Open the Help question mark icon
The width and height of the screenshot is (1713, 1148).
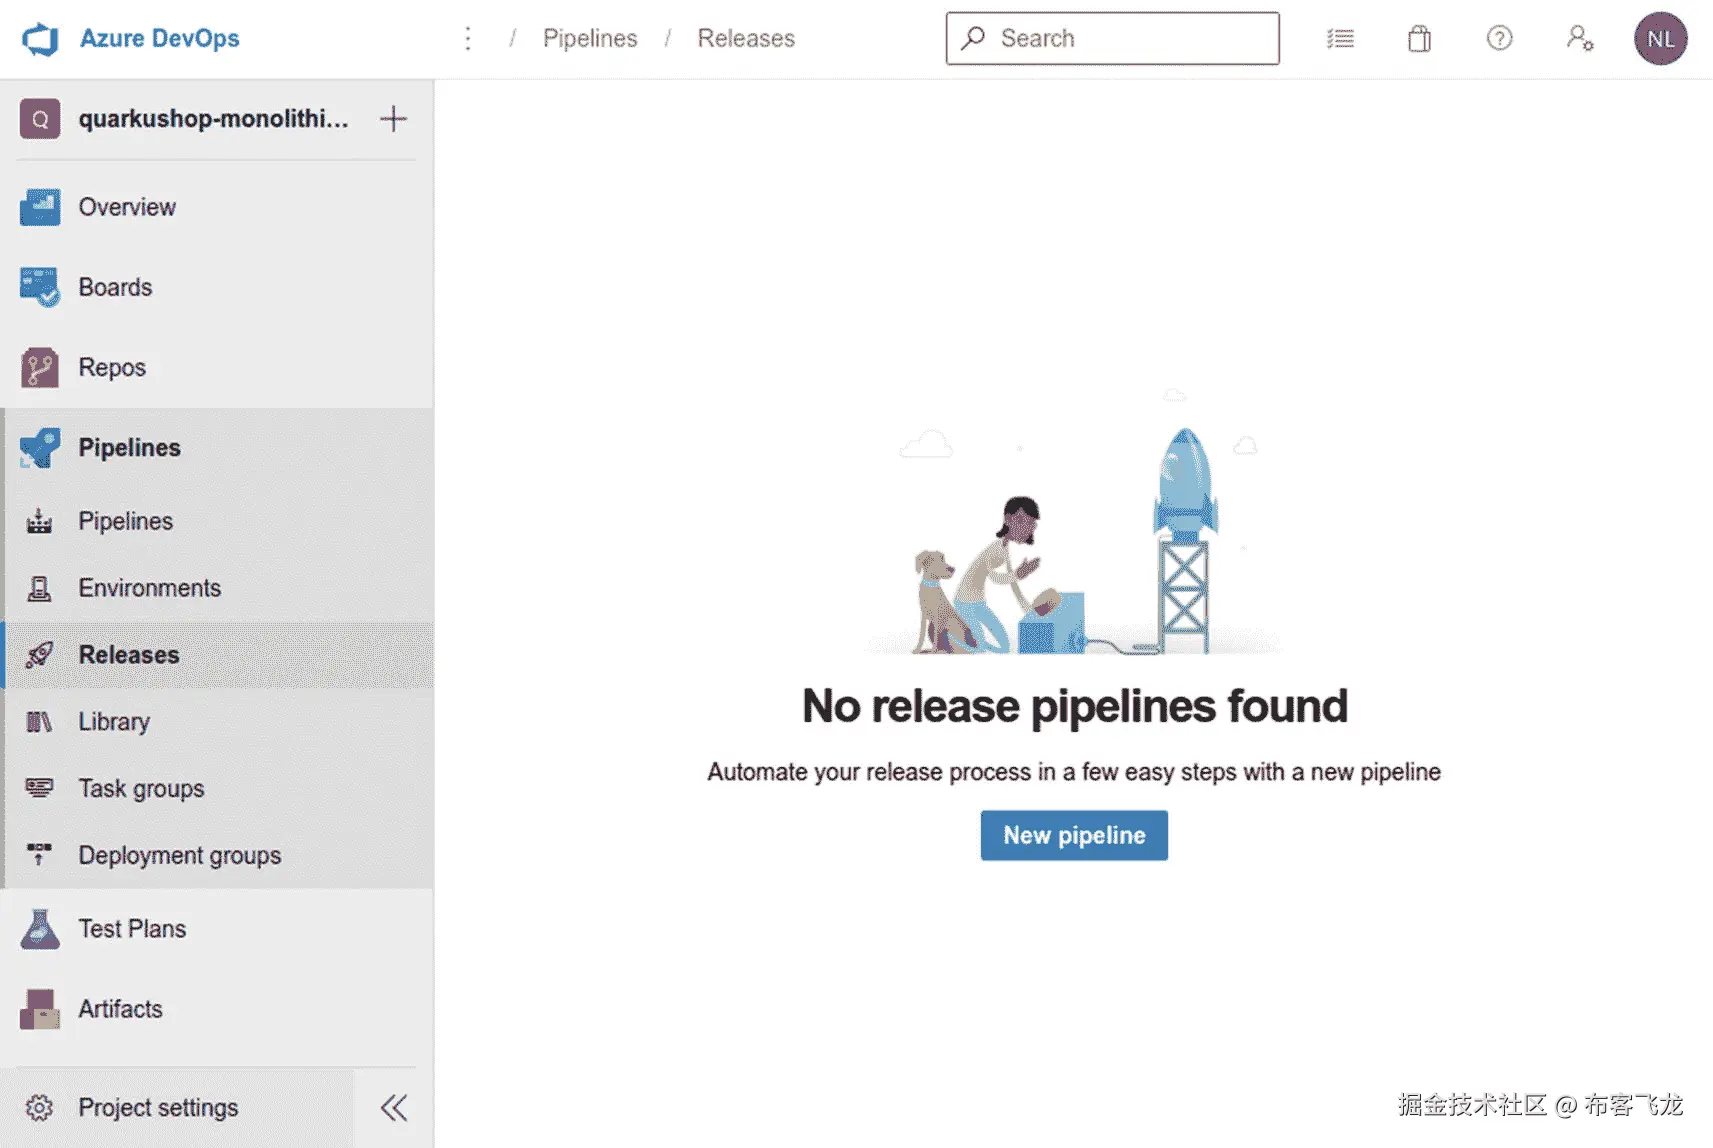coord(1499,39)
